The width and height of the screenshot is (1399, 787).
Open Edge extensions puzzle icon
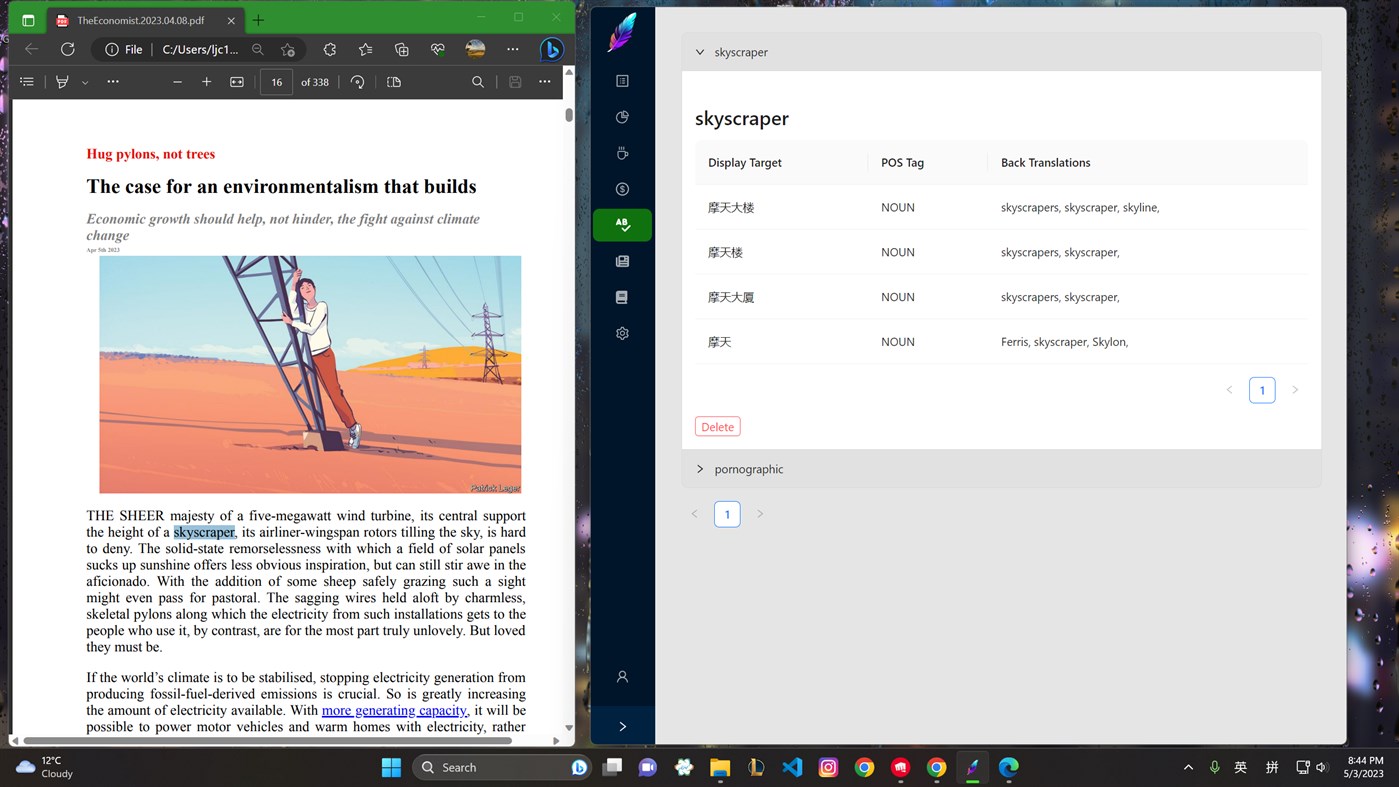[x=329, y=49]
